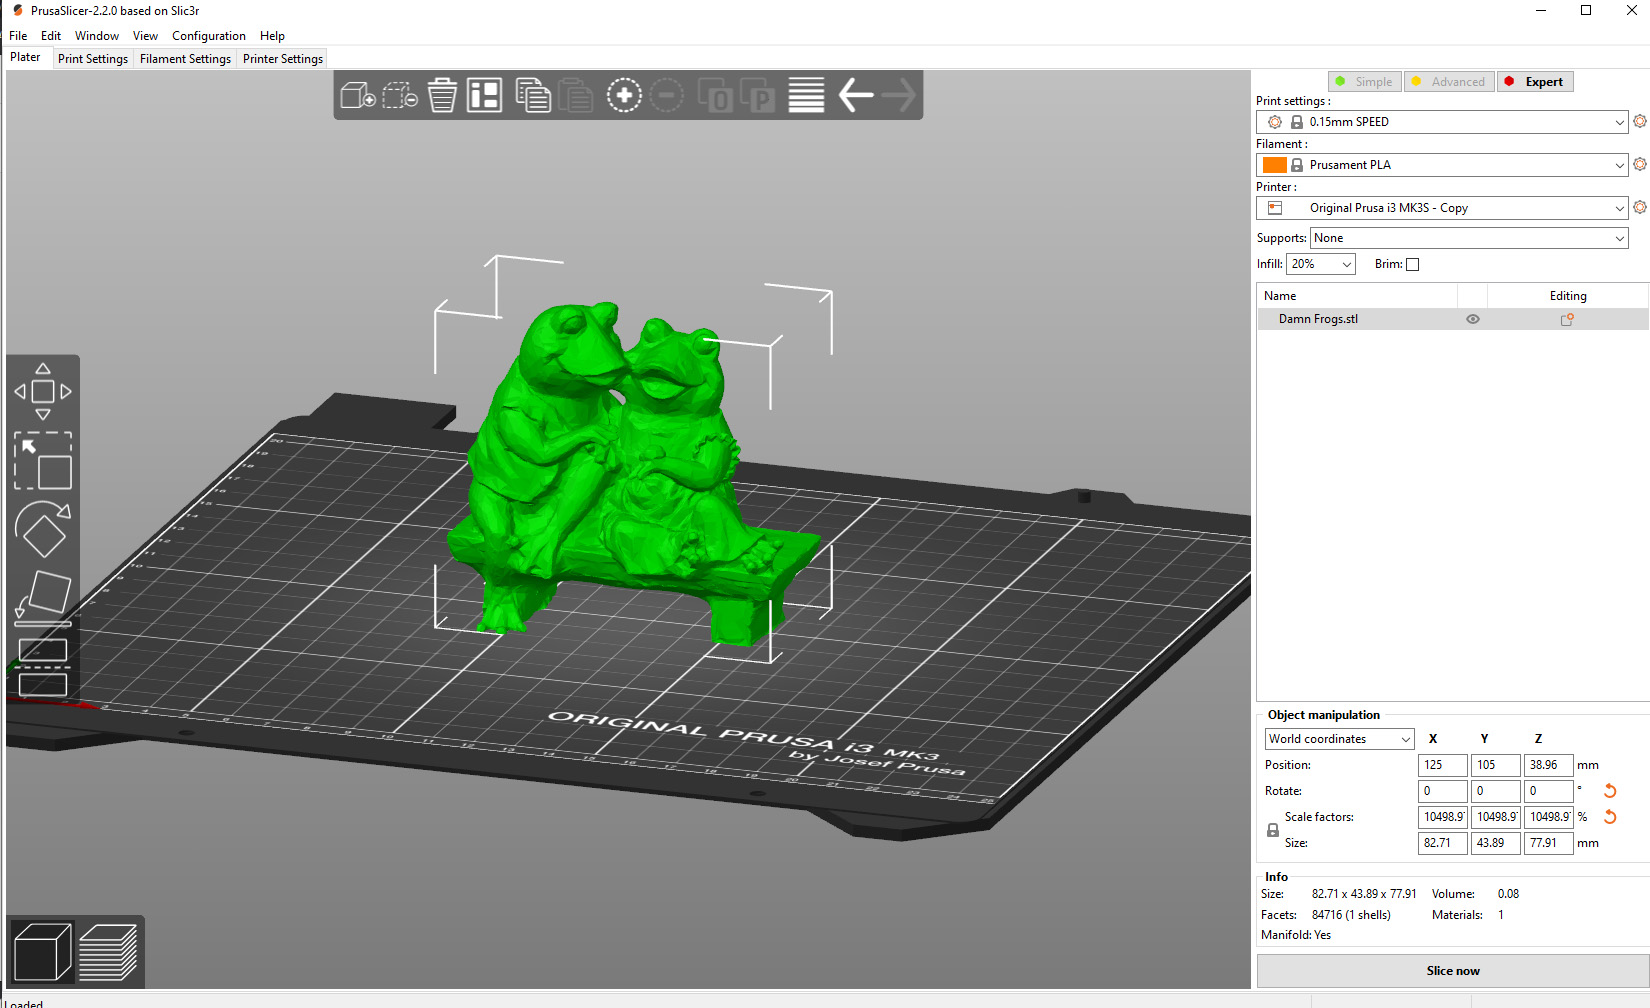Viewport: 1650px width, 1008px height.
Task: Switch to Filament Settings tab
Action: click(185, 59)
